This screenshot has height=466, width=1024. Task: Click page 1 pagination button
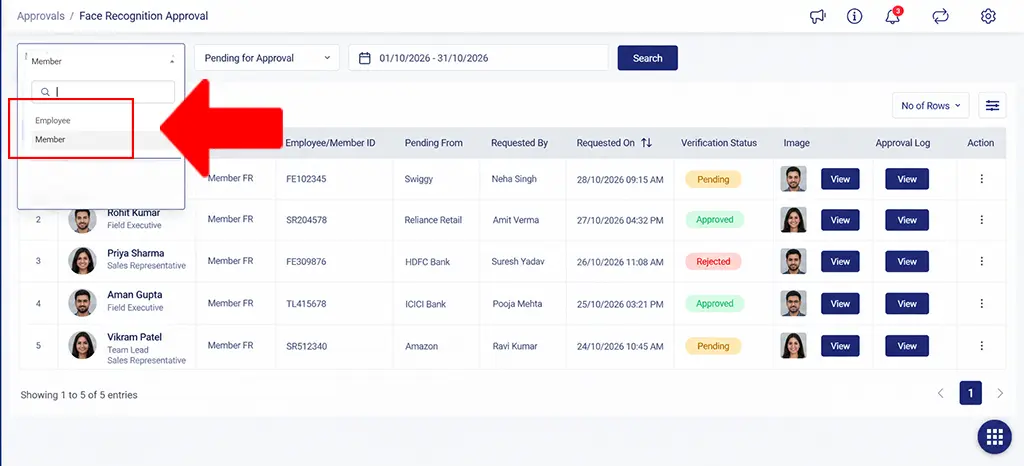pos(970,393)
